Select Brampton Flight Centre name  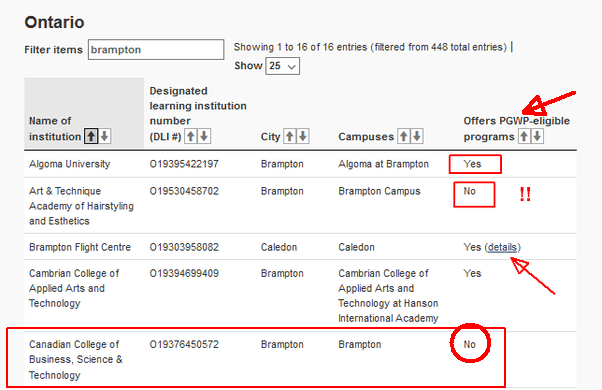(x=80, y=247)
